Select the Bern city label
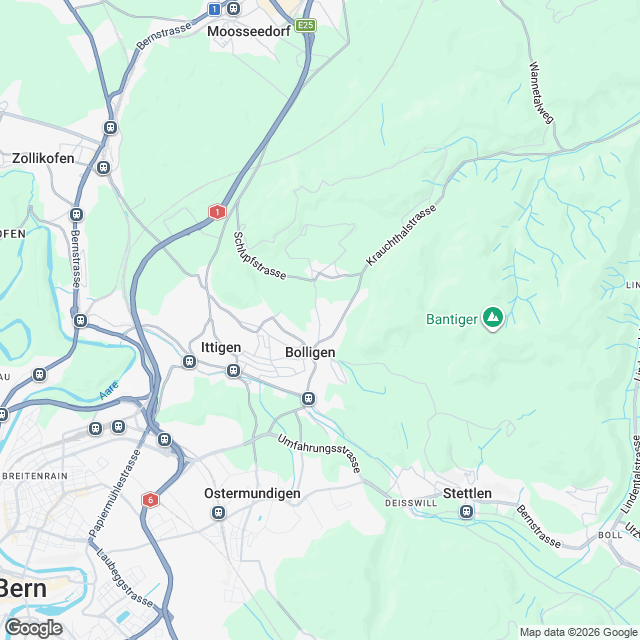 click(23, 589)
